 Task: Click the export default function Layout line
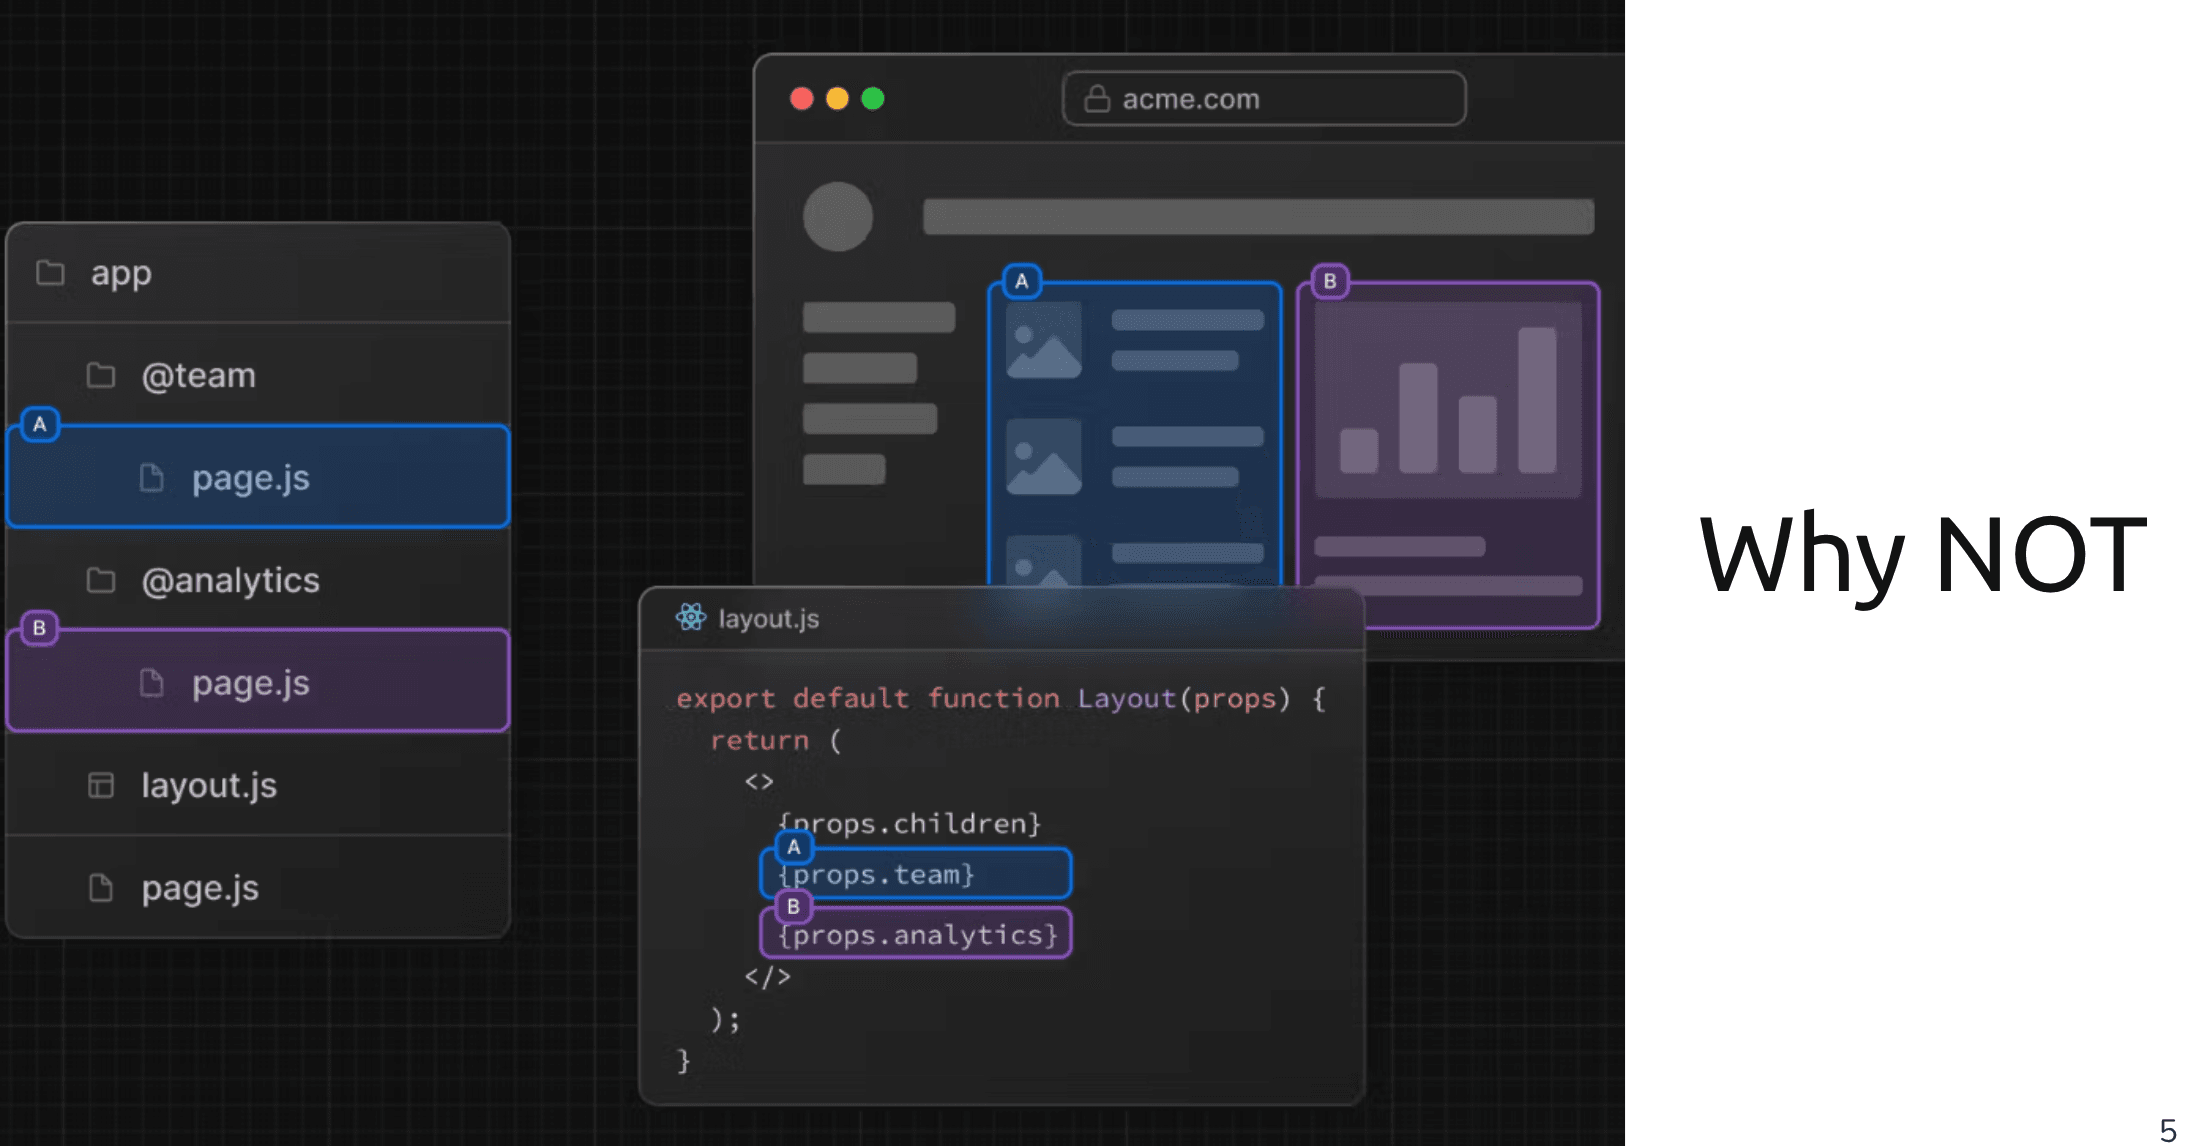tap(1001, 698)
